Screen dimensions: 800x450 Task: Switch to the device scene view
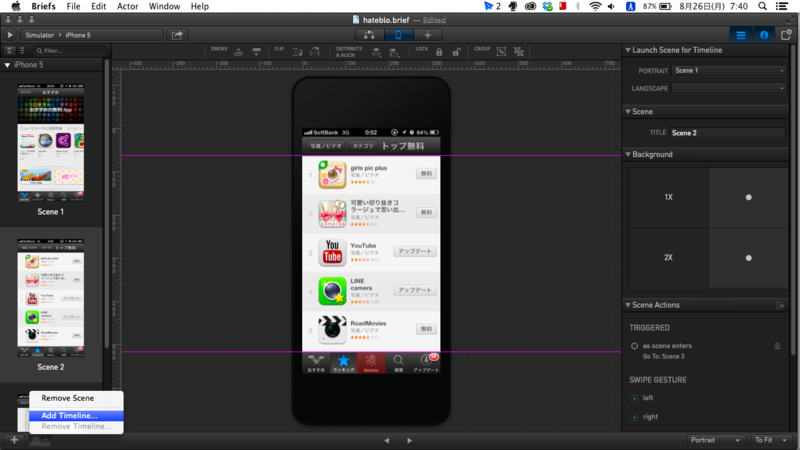point(398,35)
